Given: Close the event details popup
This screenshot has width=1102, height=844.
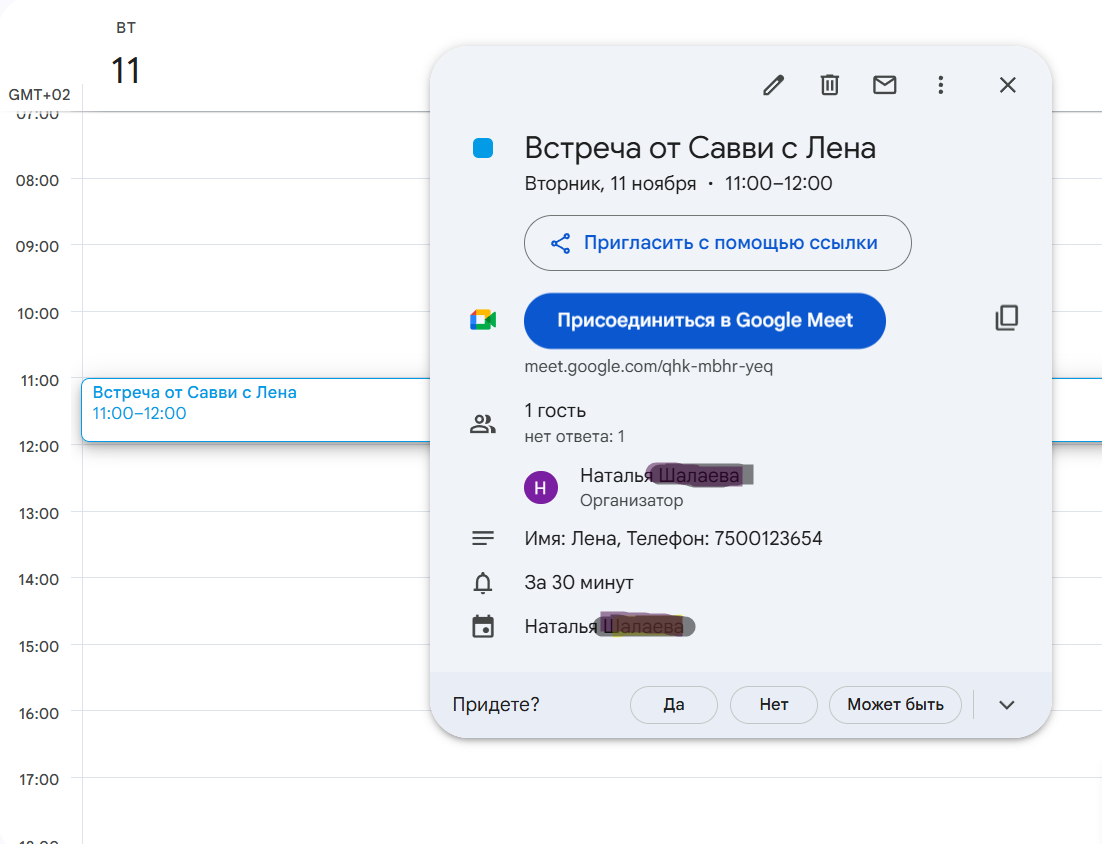Looking at the screenshot, I should pyautogui.click(x=1007, y=85).
